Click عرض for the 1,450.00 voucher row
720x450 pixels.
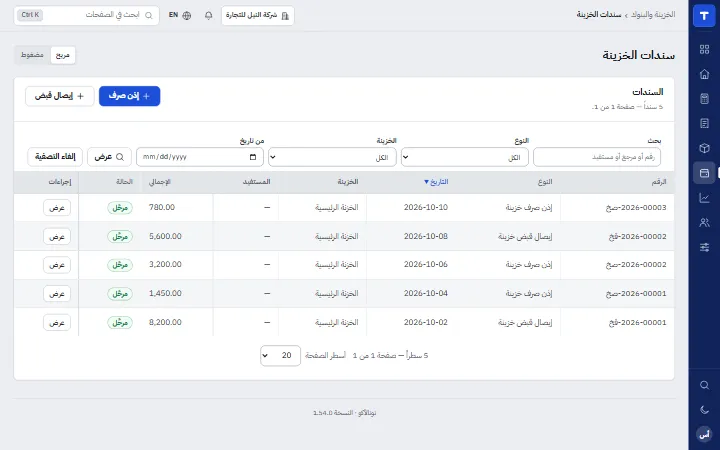coord(57,293)
